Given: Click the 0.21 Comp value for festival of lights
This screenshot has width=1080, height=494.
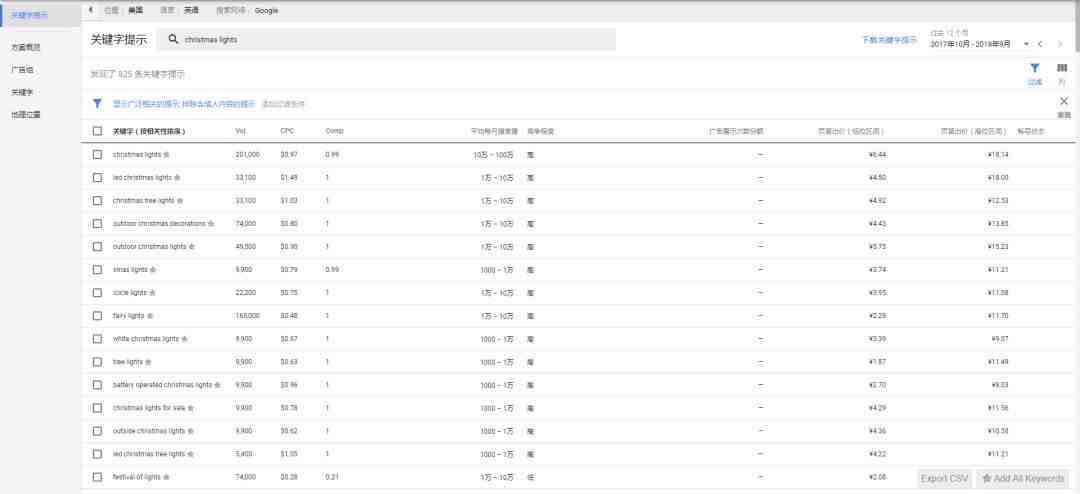Looking at the screenshot, I should click(332, 477).
